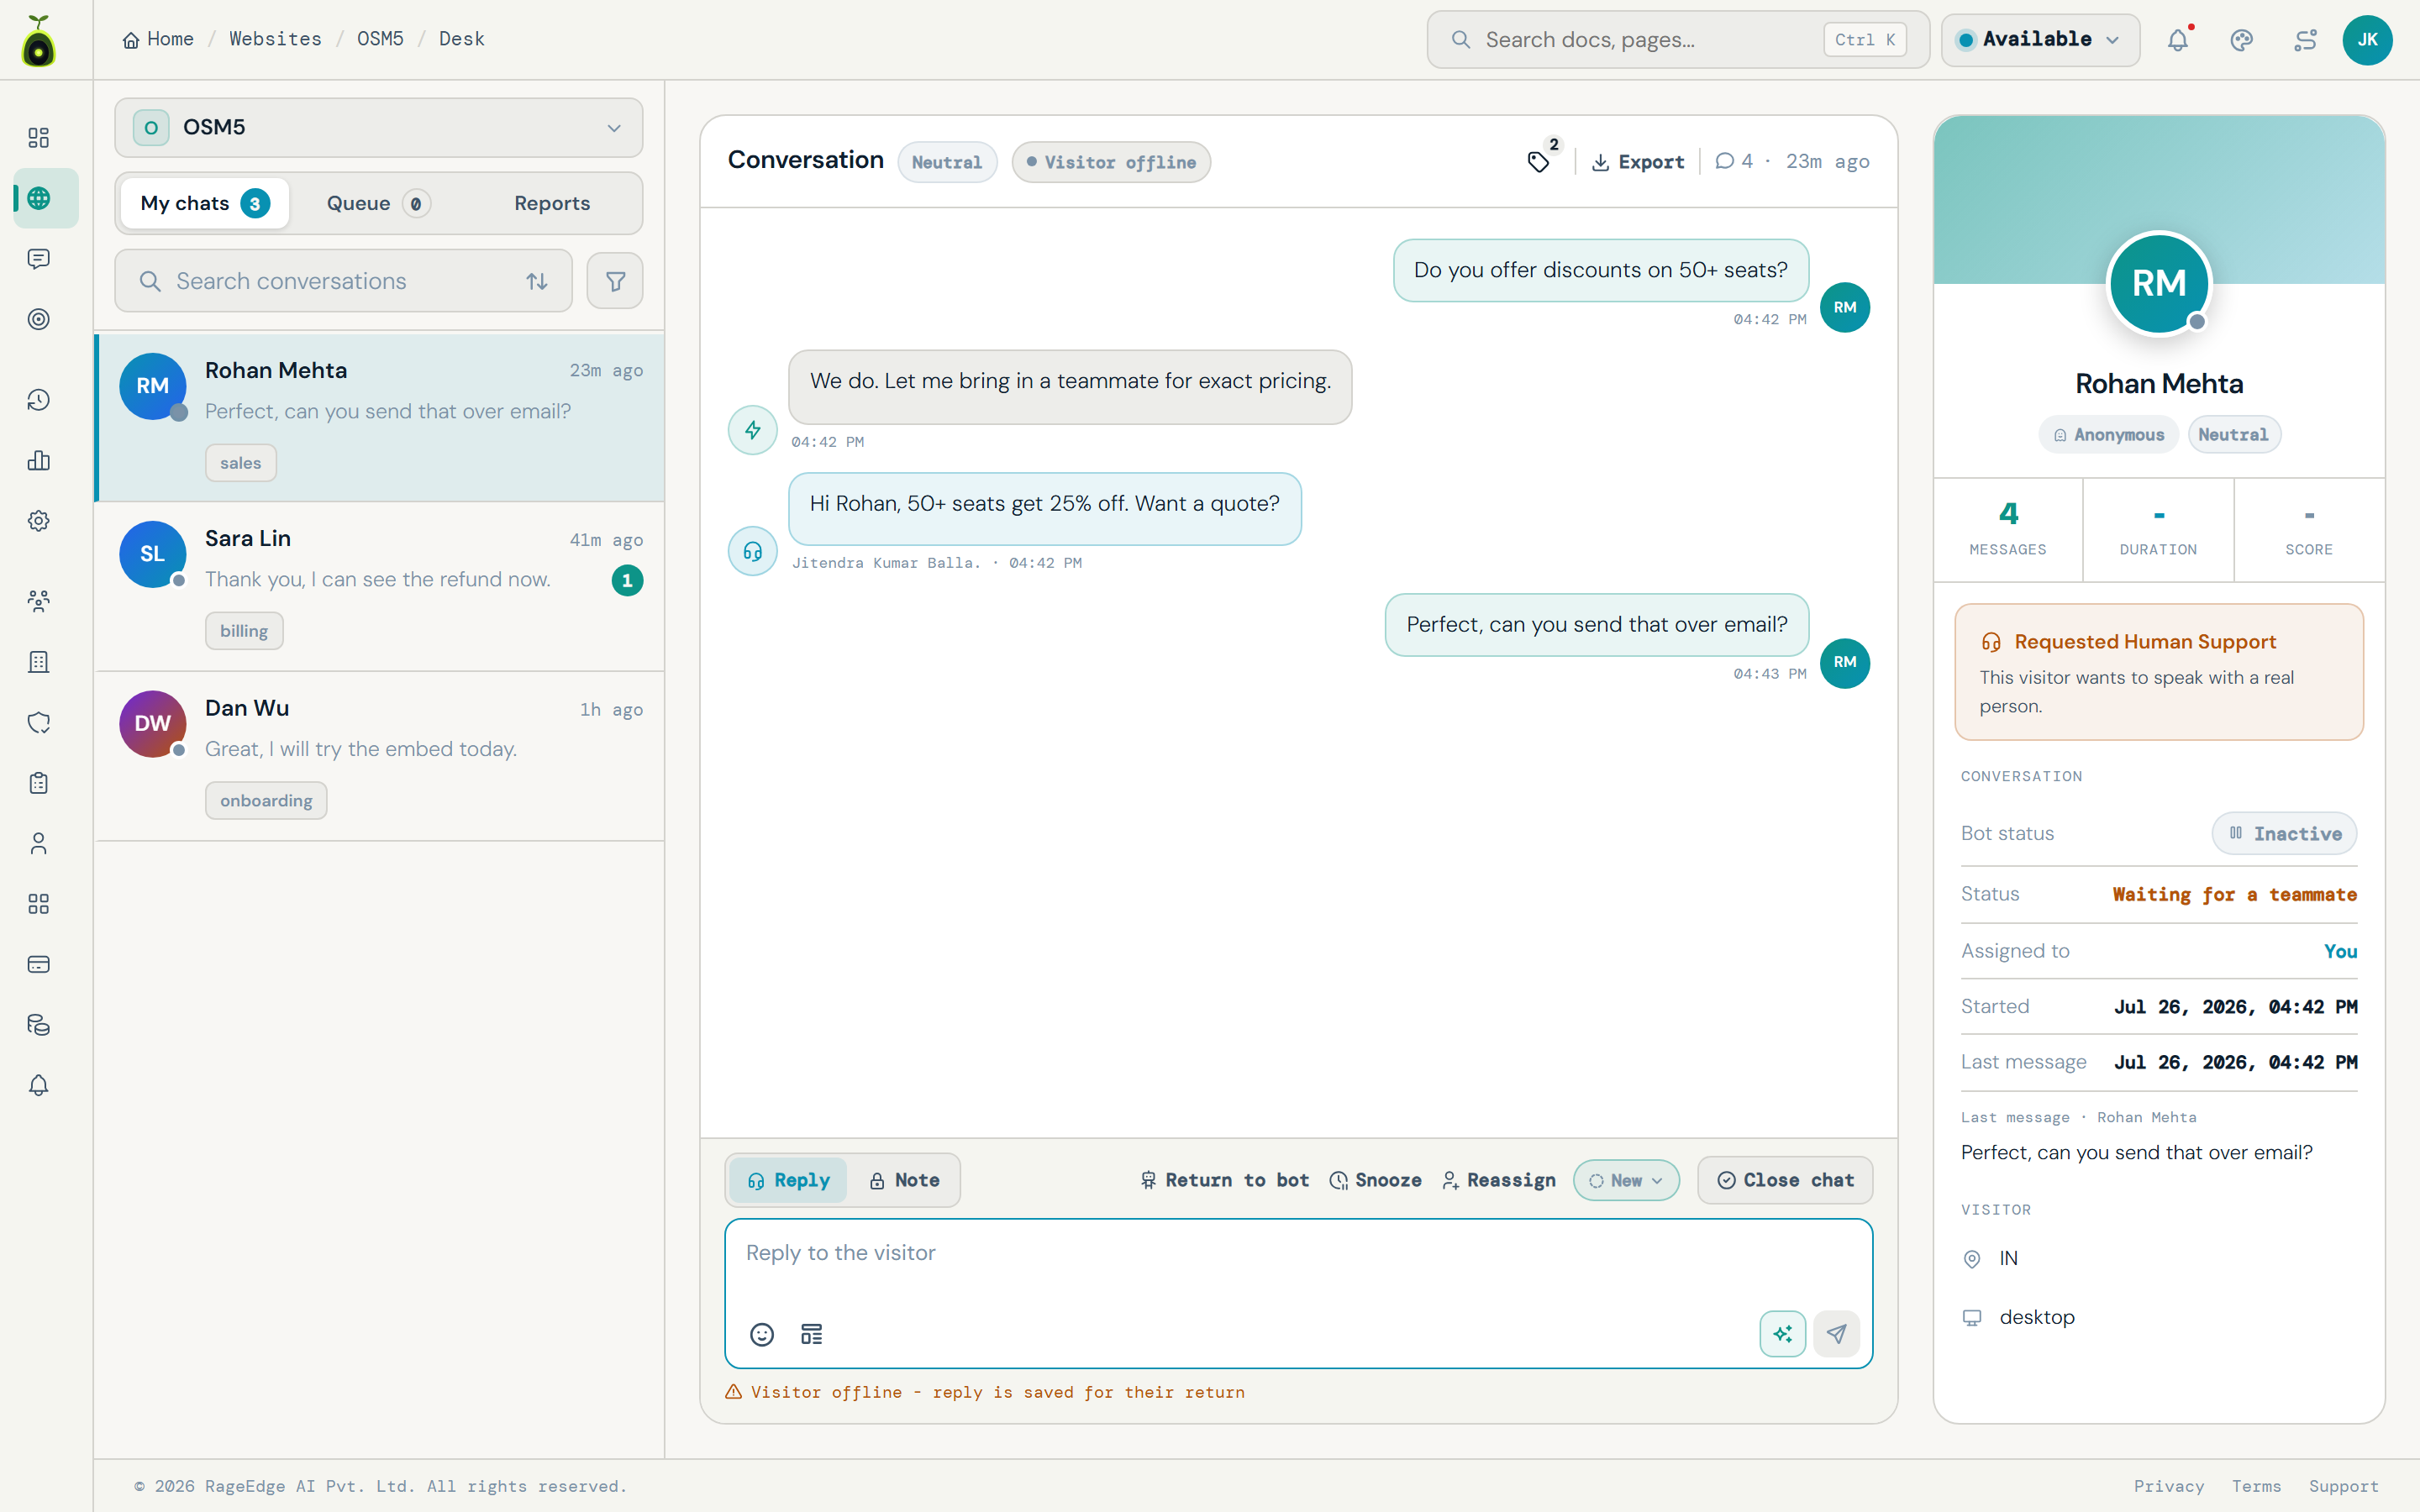2420x1512 pixels.
Task: Reassign the conversation
Action: (1499, 1180)
